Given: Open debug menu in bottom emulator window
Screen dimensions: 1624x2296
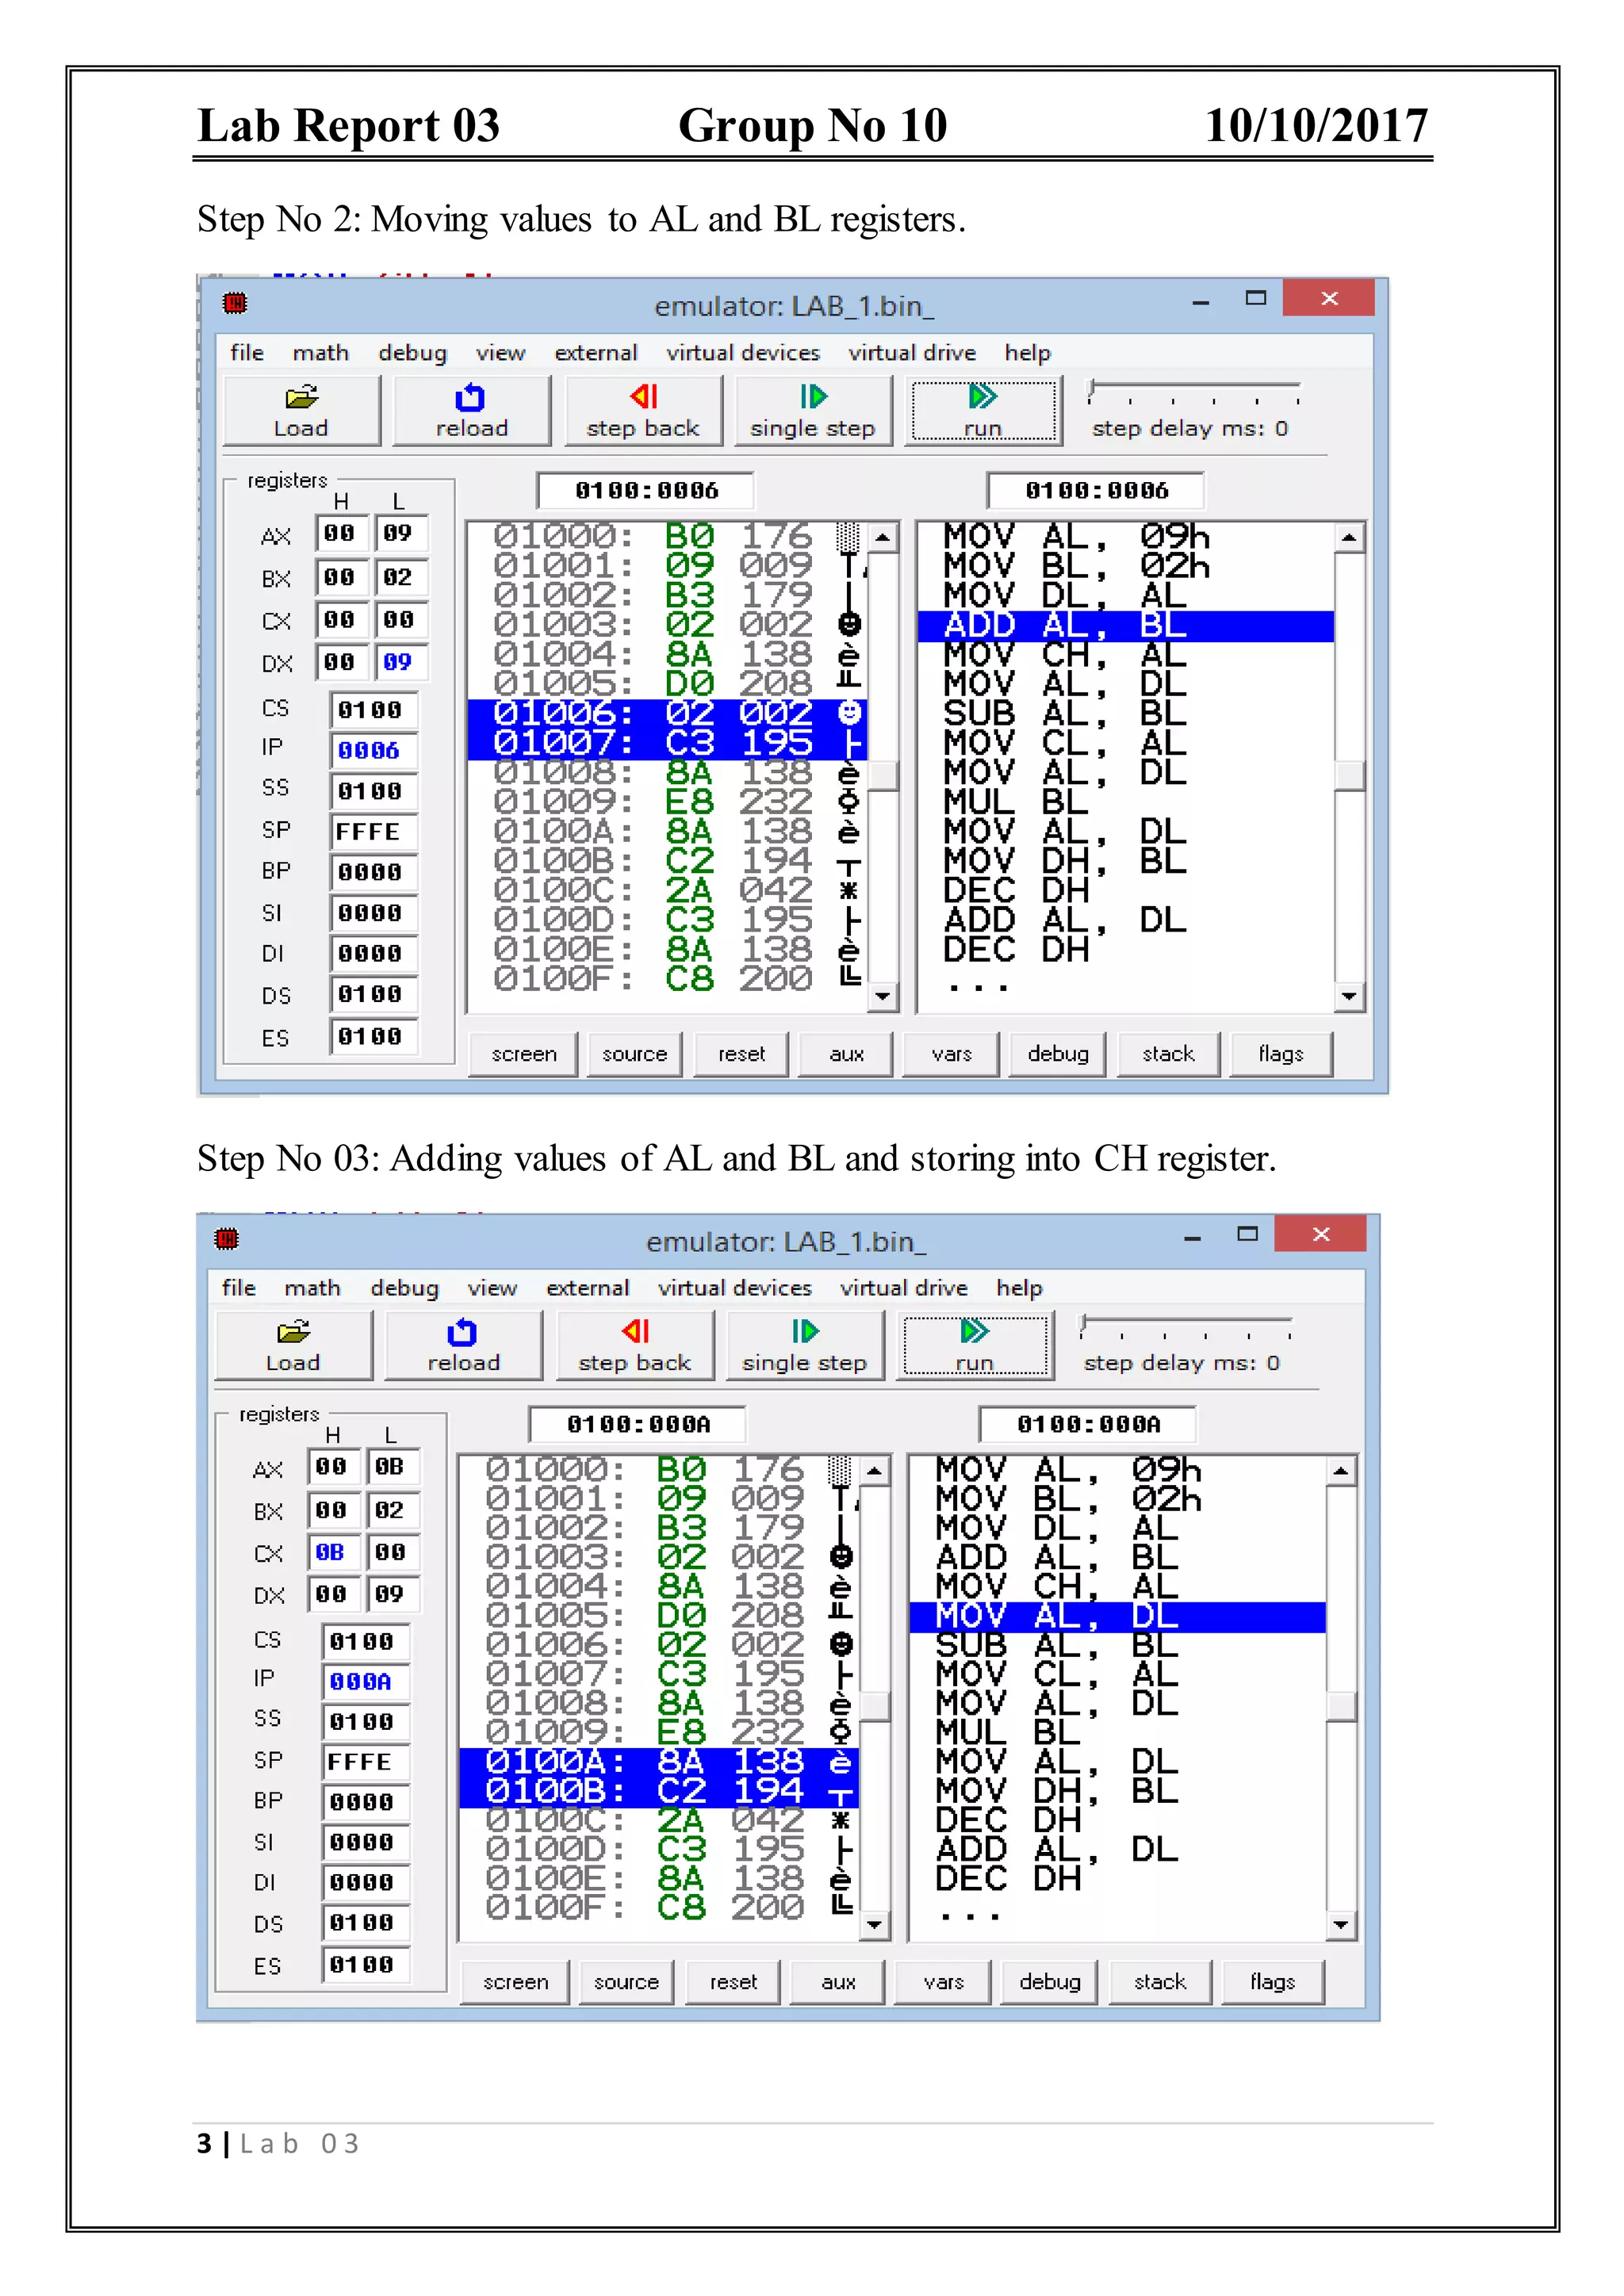Looking at the screenshot, I should pyautogui.click(x=405, y=1288).
